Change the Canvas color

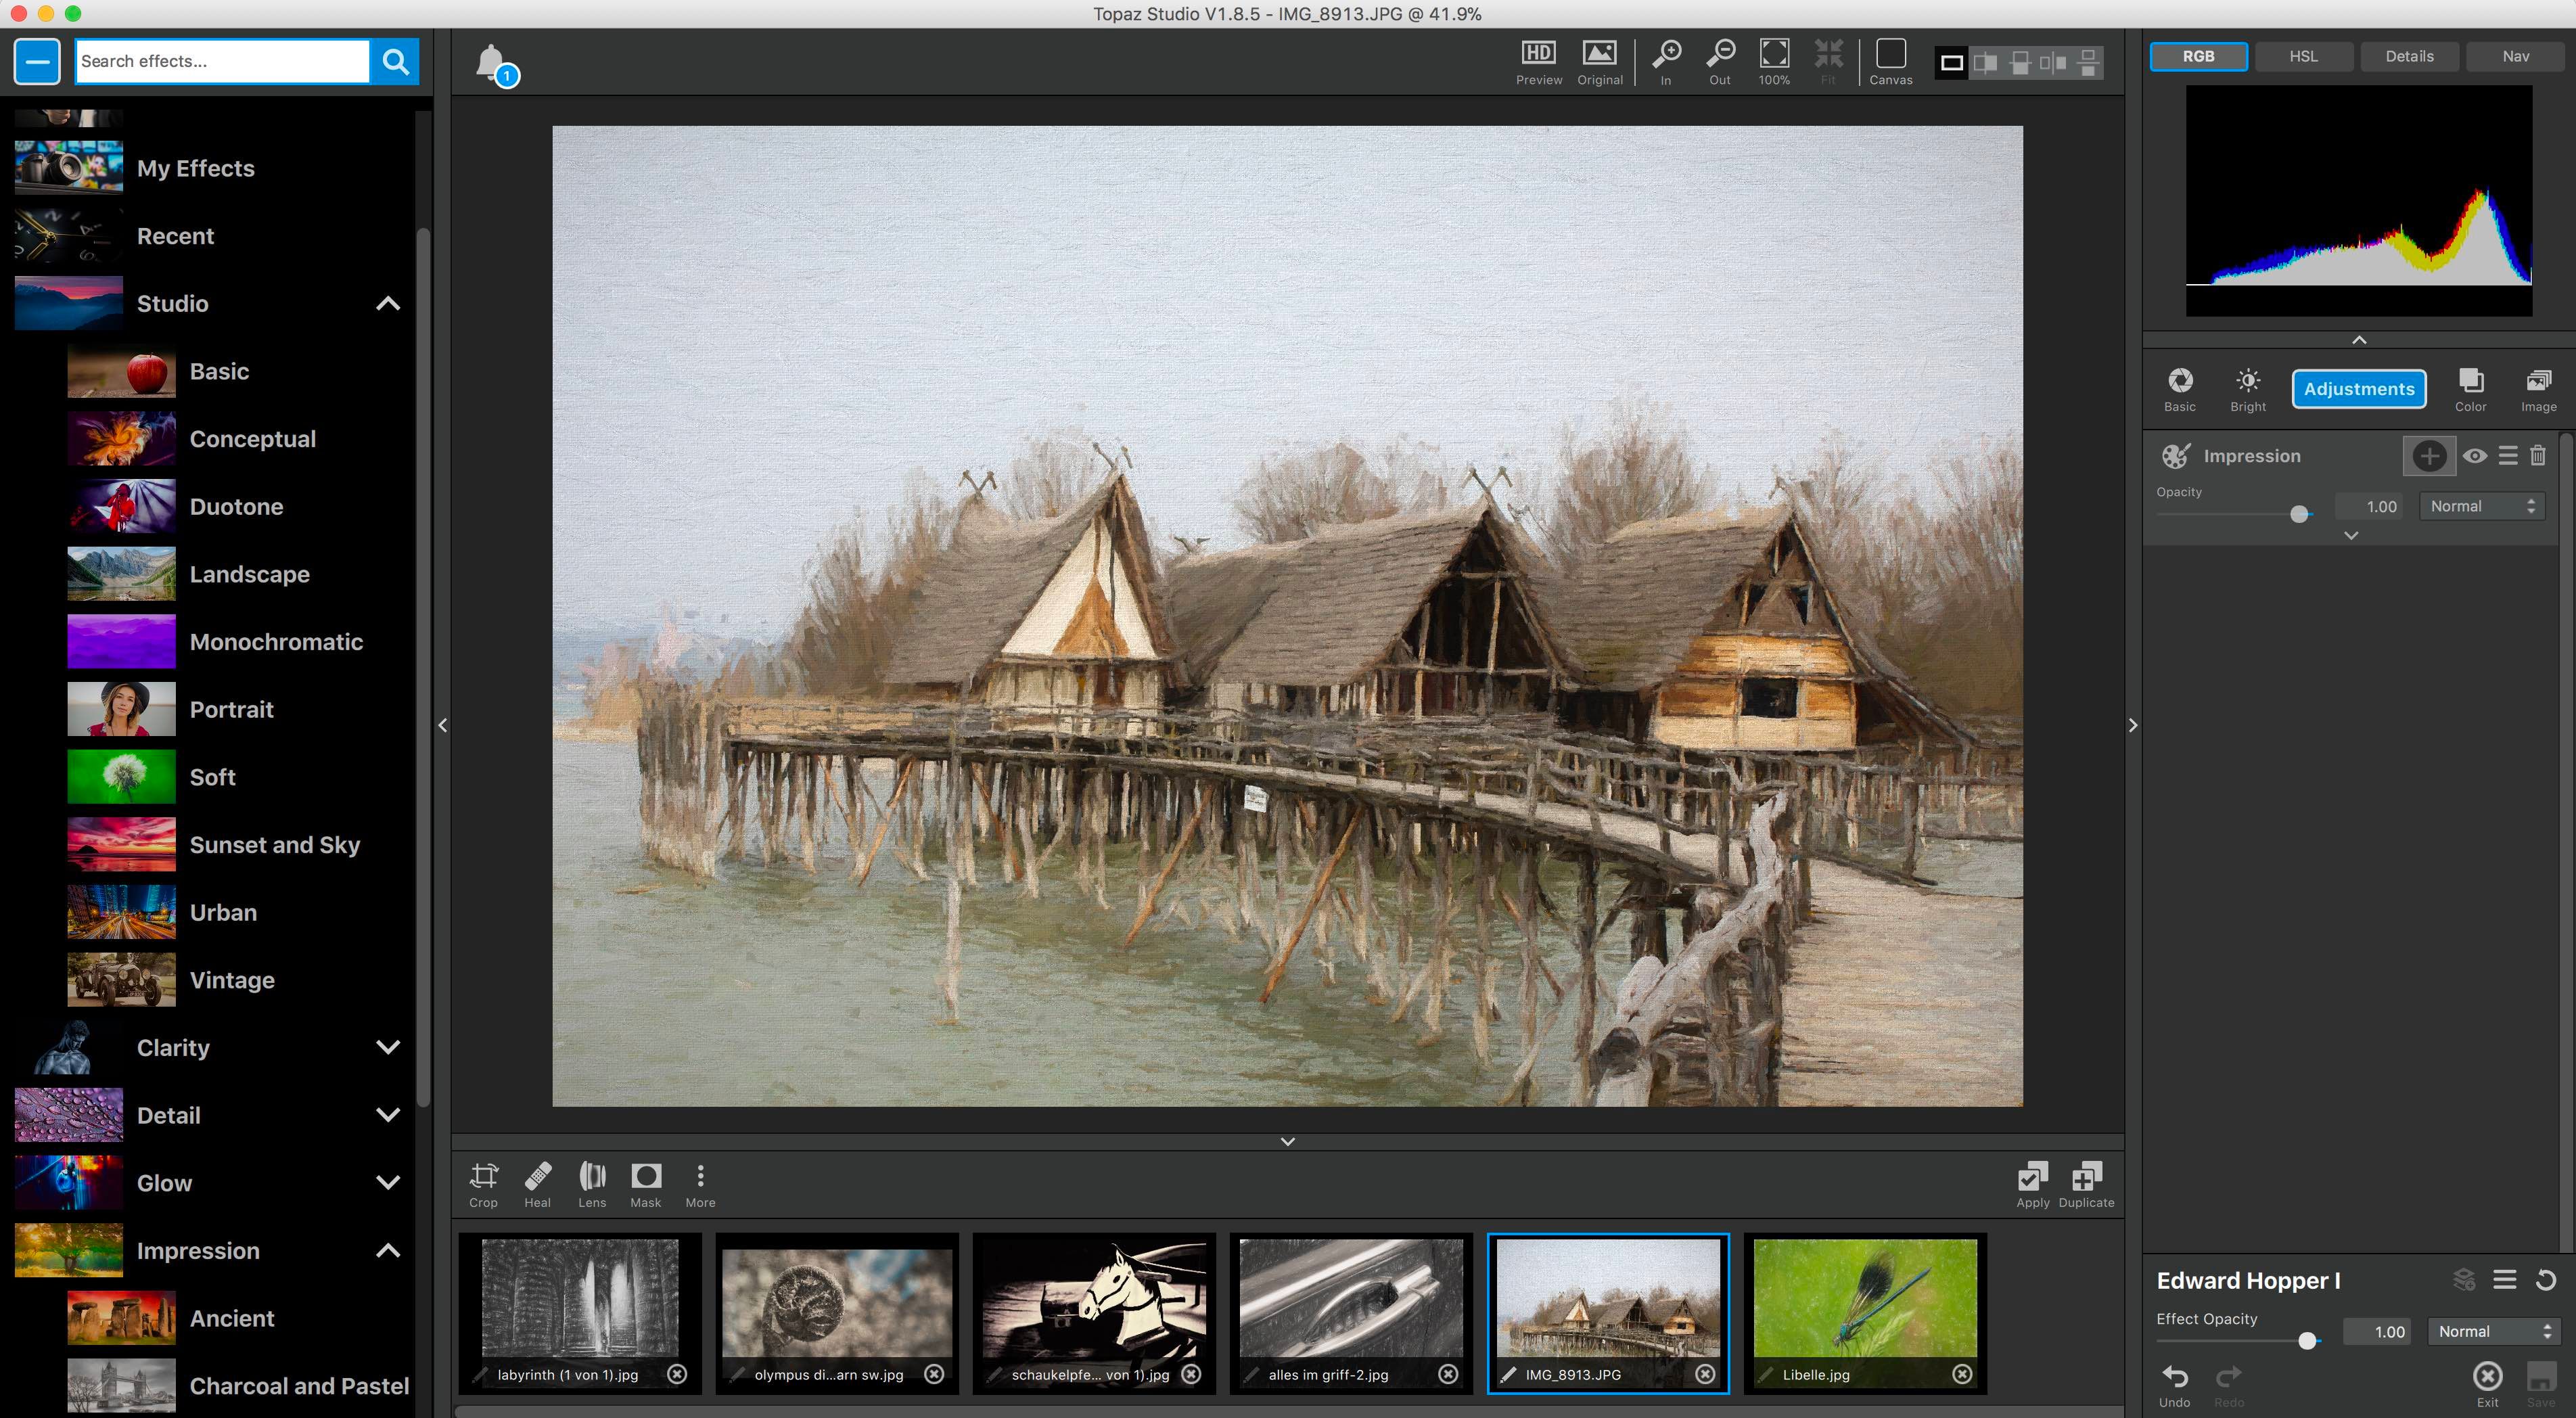pos(1890,63)
